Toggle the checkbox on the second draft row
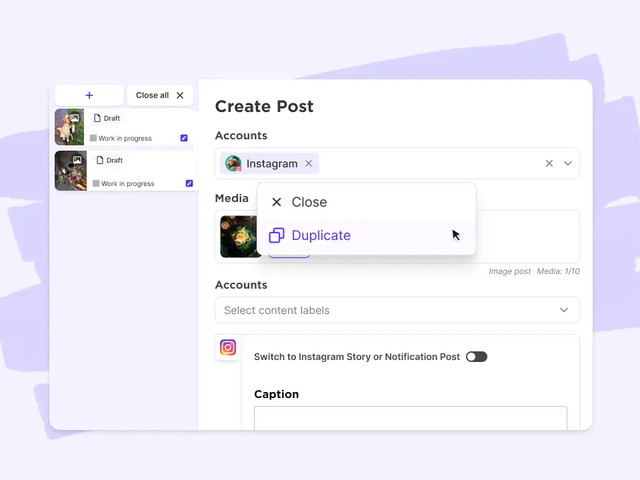The image size is (640, 480). 189,183
